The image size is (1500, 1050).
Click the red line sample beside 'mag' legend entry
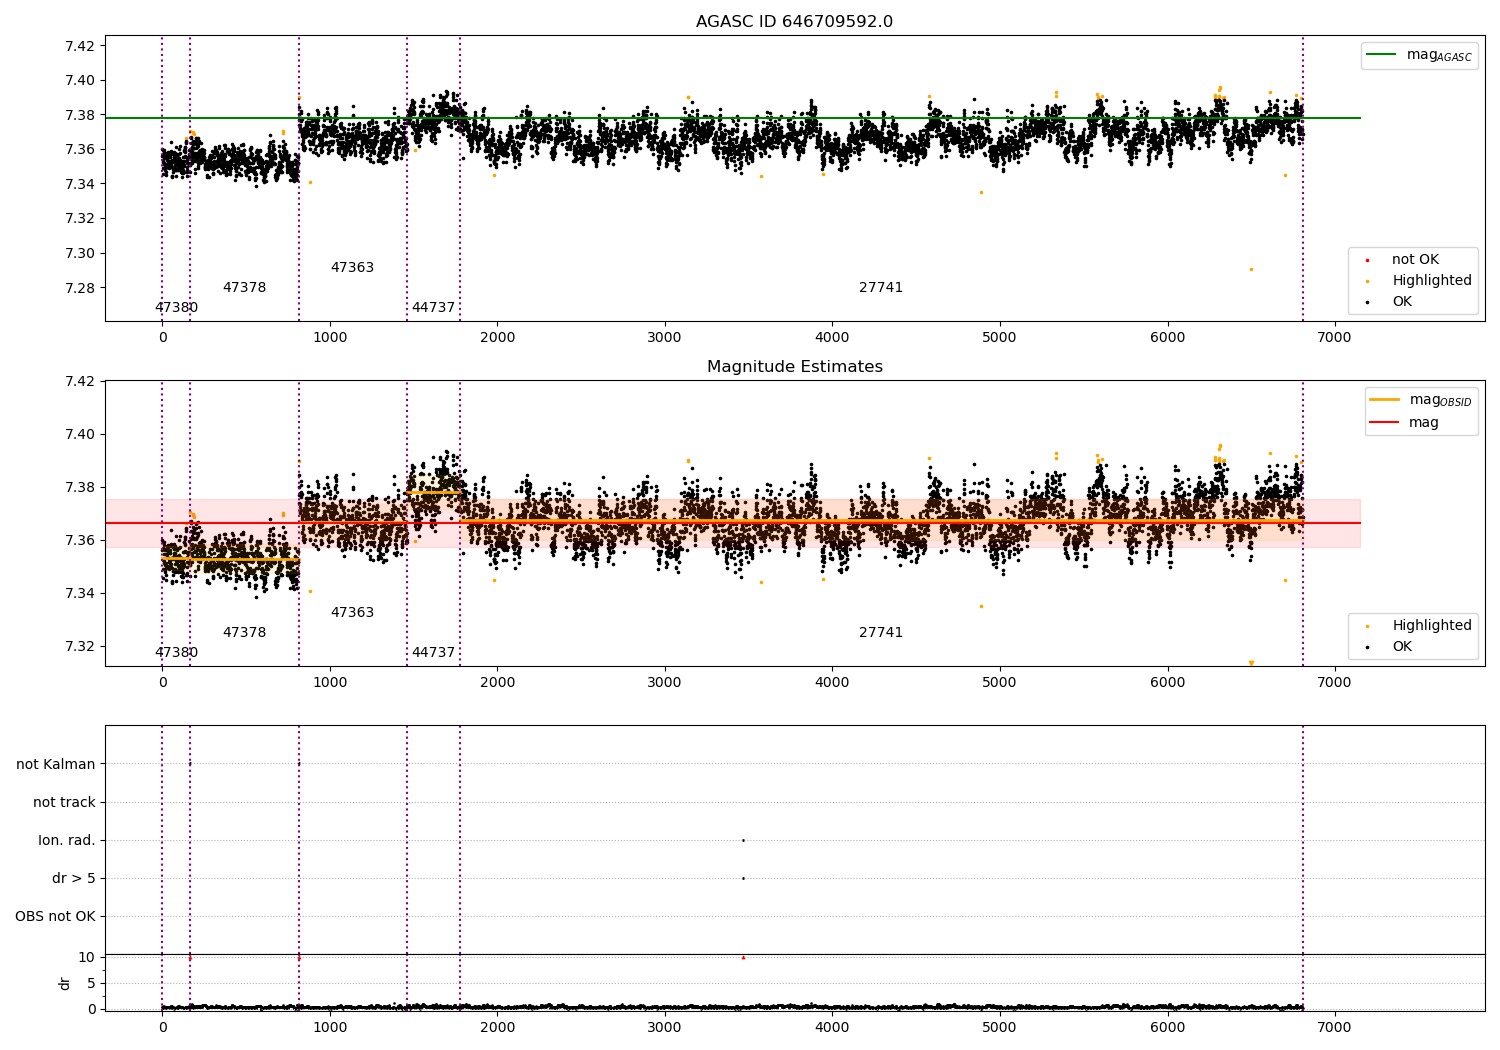[x=1385, y=423]
